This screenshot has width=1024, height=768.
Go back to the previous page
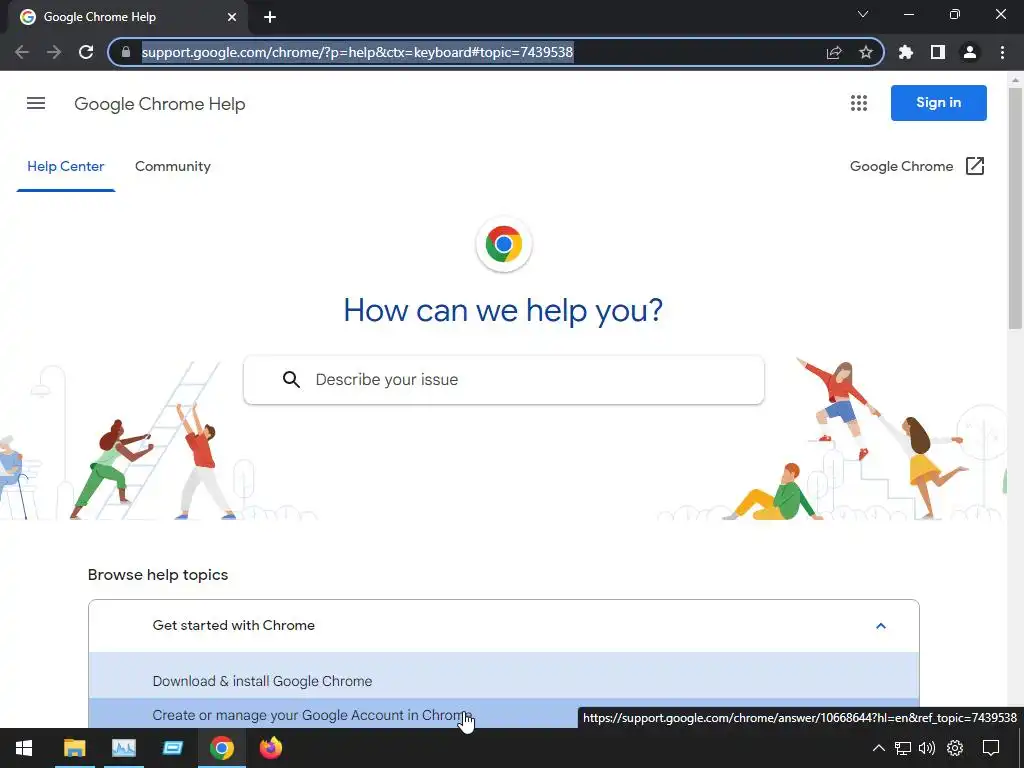pyautogui.click(x=22, y=52)
